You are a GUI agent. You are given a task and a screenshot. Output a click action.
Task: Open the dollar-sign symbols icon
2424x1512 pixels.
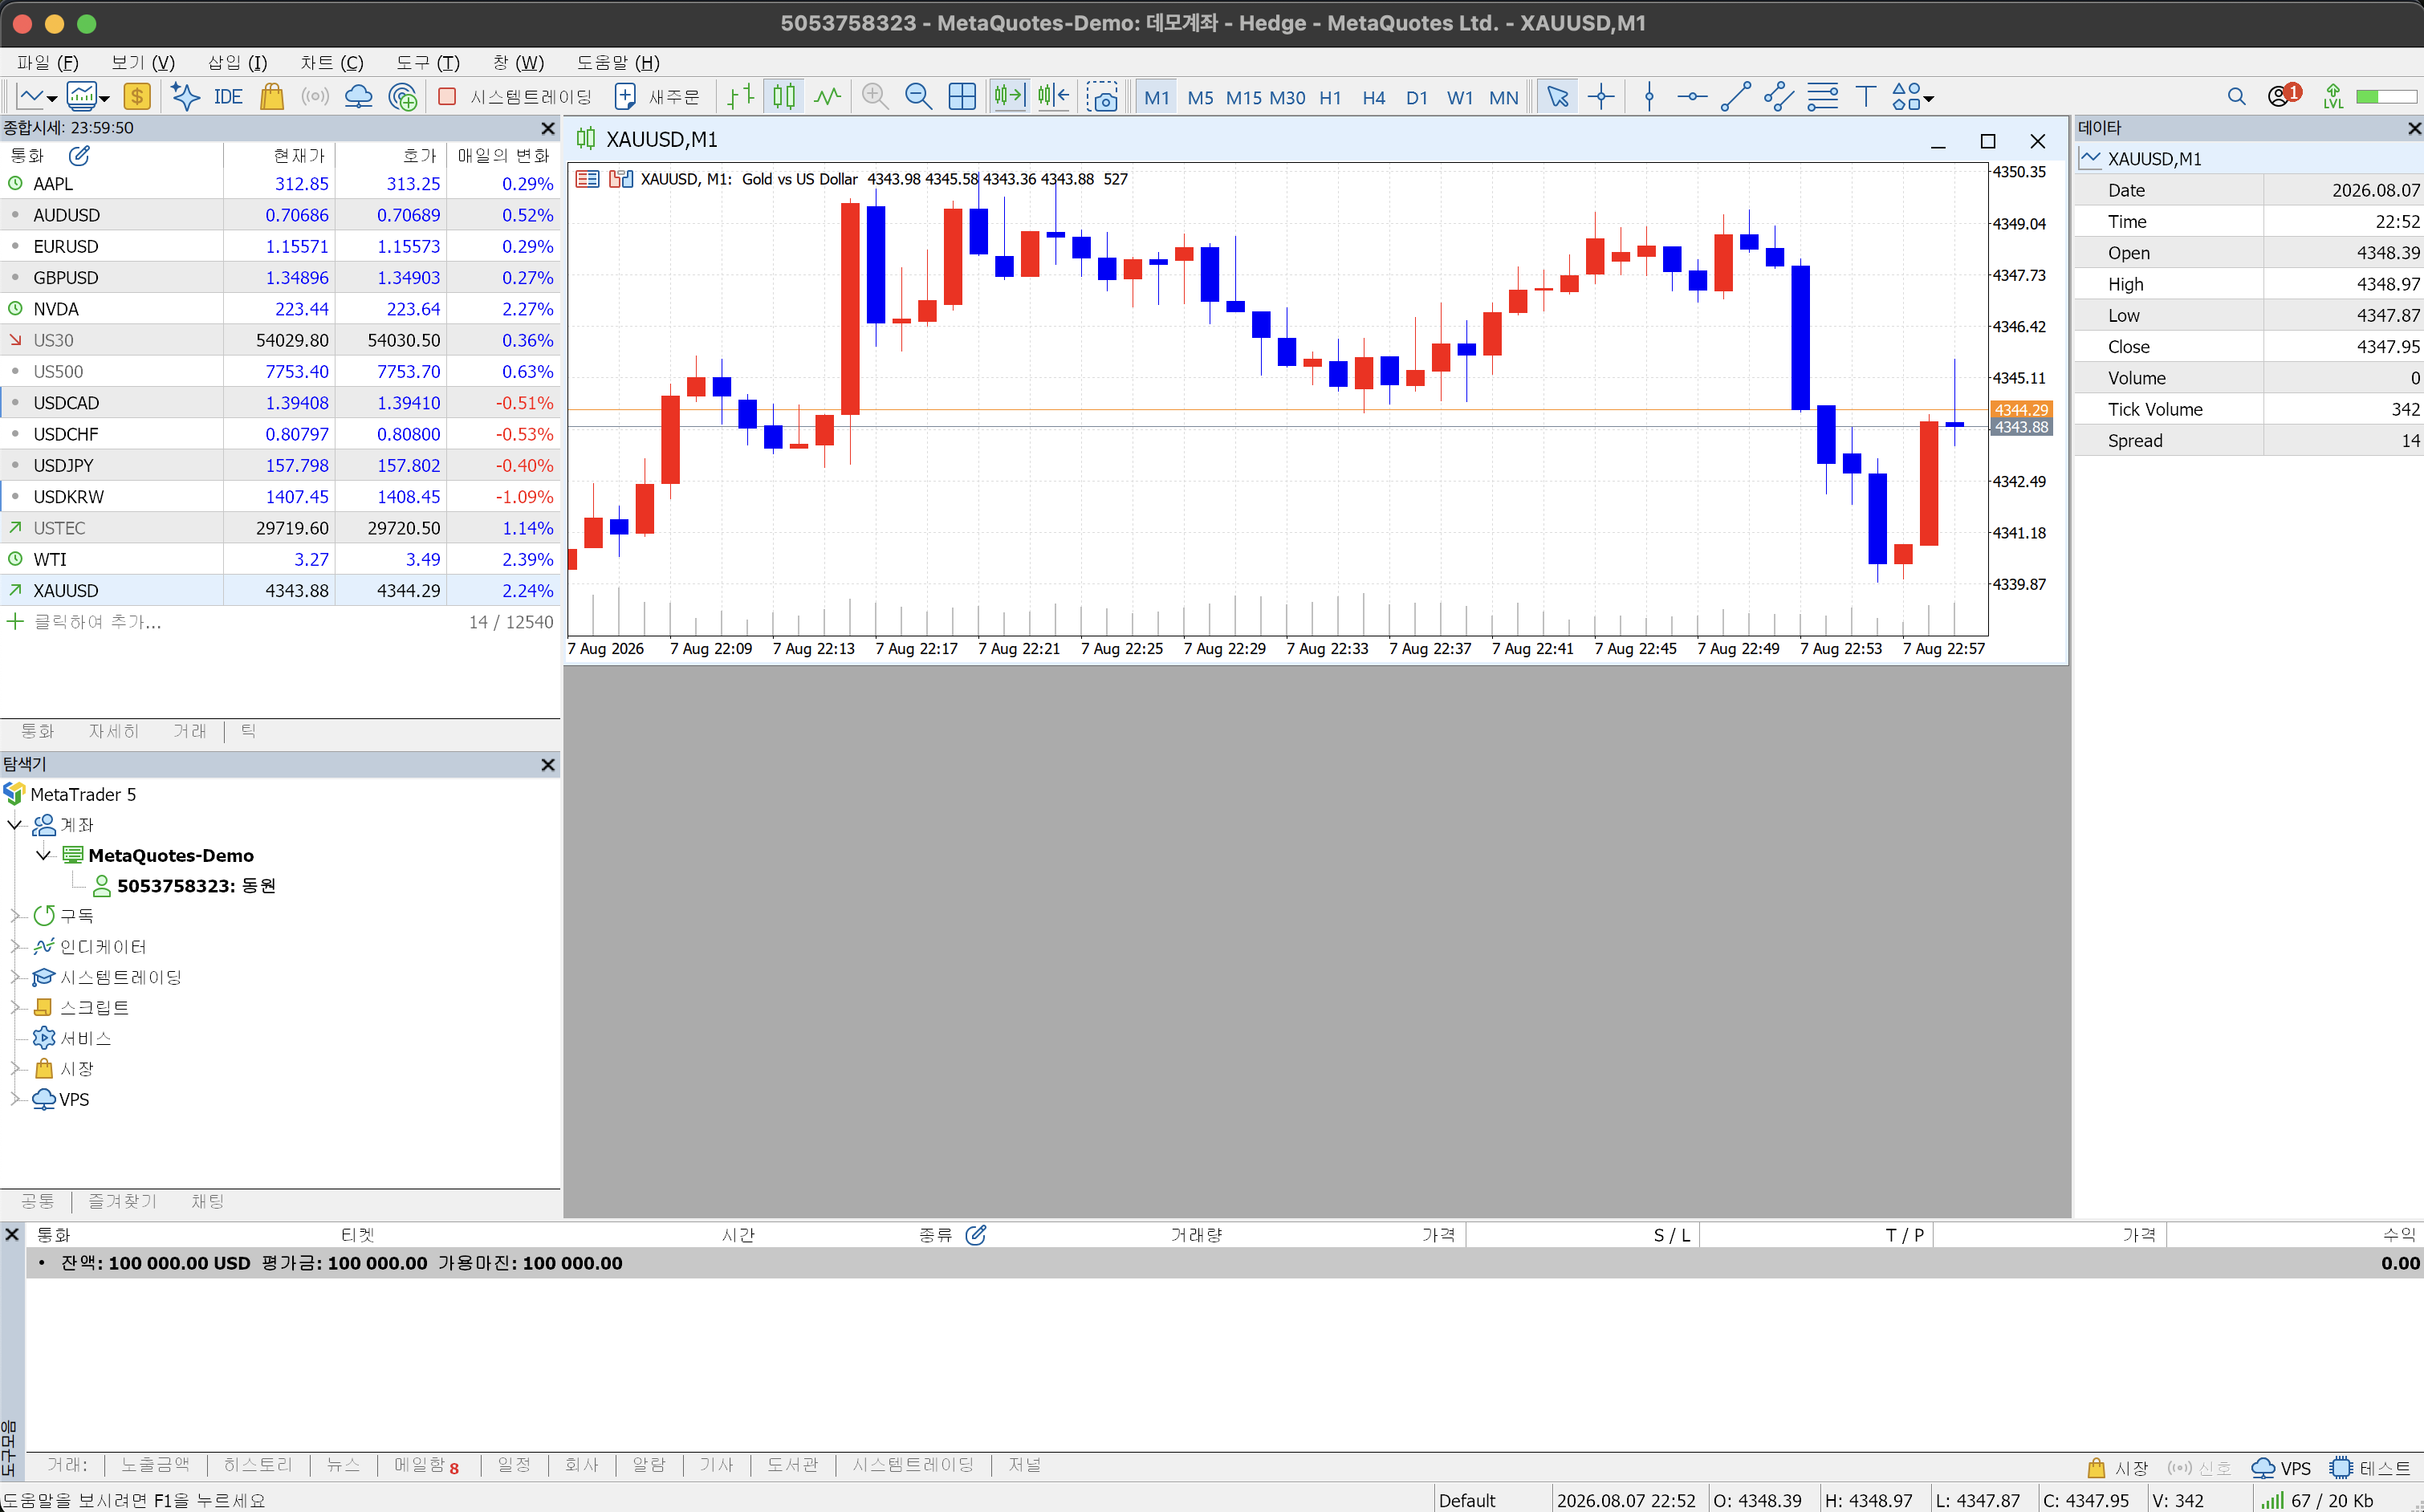pos(136,97)
